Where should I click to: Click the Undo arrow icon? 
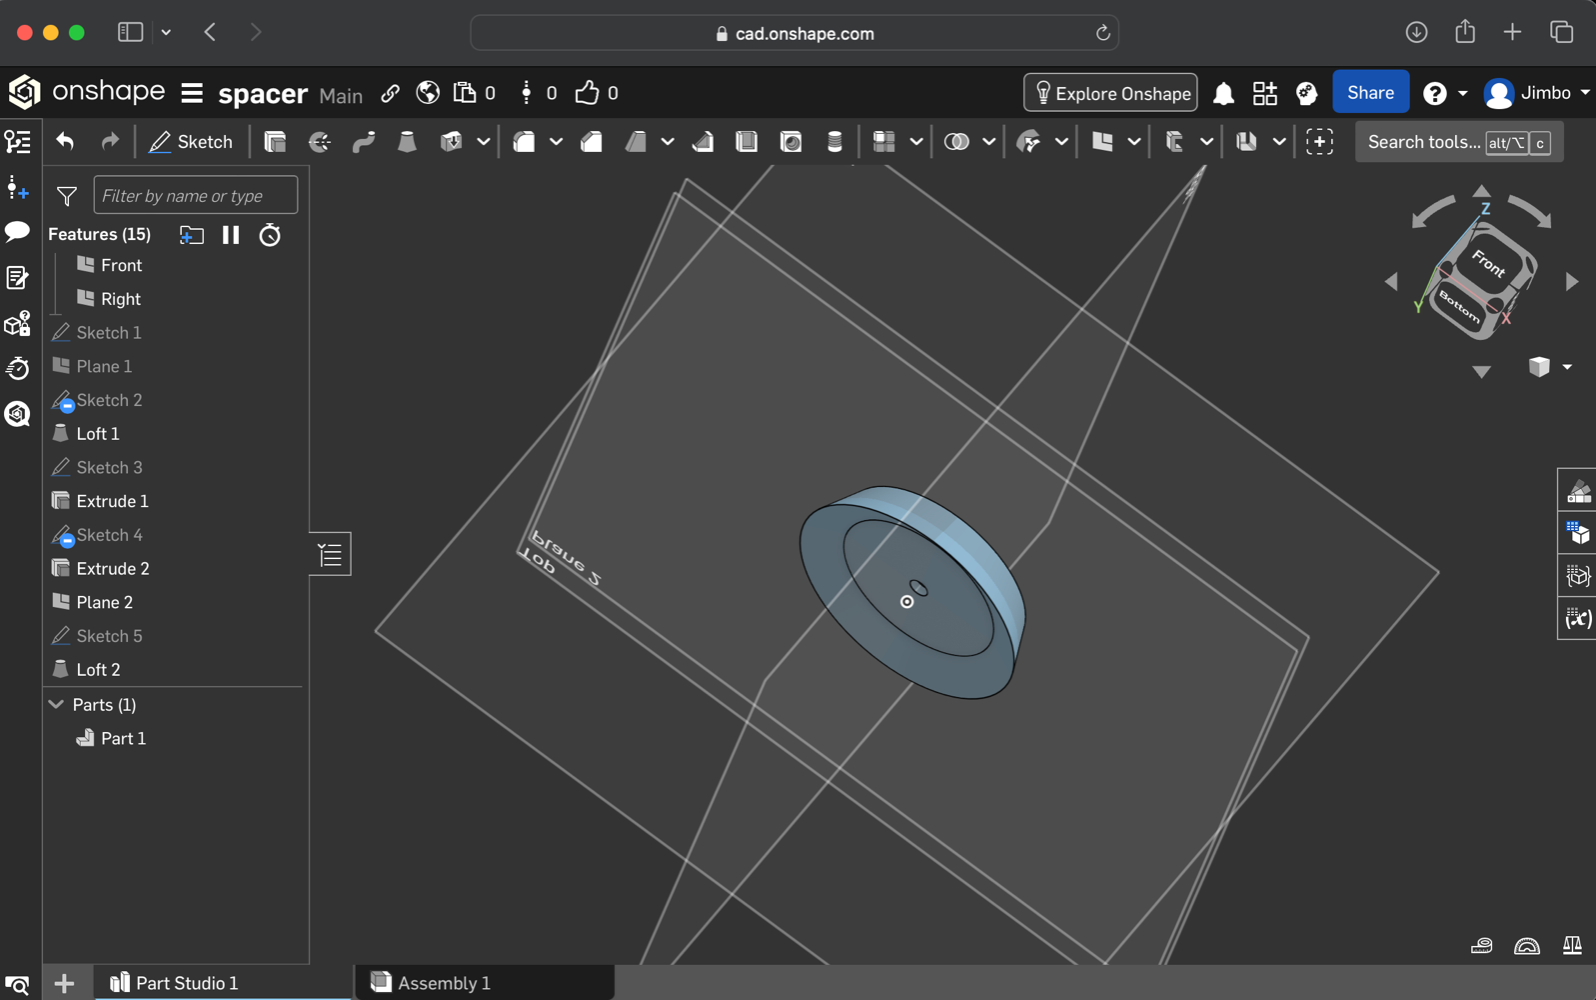[x=65, y=142]
